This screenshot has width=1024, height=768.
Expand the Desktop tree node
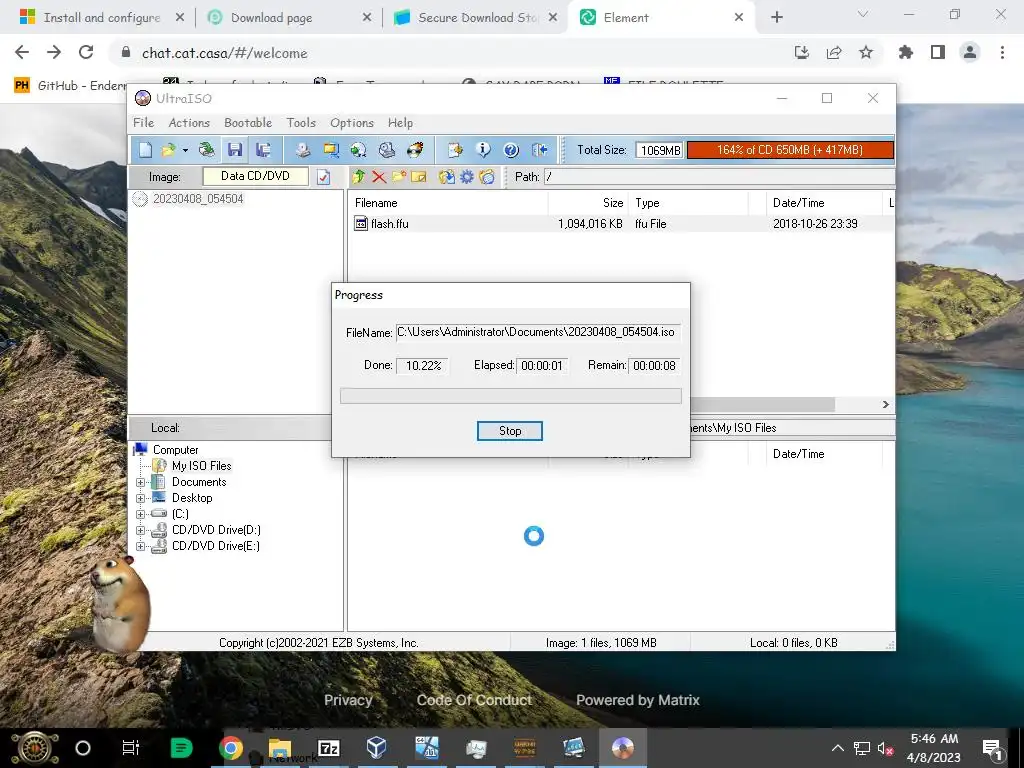click(x=140, y=498)
